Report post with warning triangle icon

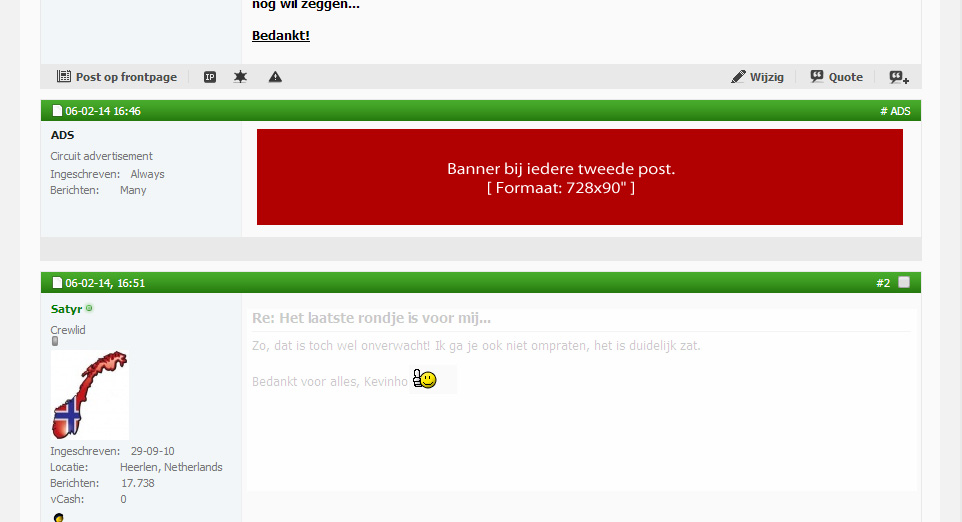click(x=275, y=77)
